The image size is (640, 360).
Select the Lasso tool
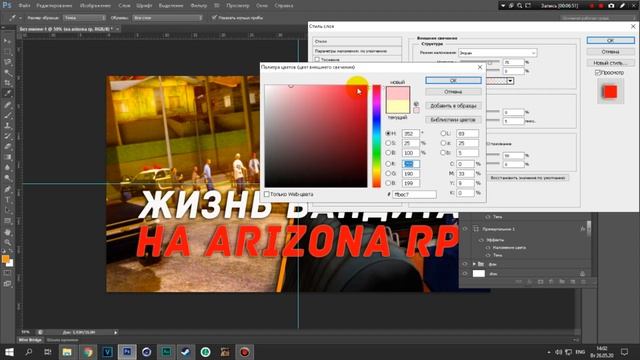tap(7, 62)
